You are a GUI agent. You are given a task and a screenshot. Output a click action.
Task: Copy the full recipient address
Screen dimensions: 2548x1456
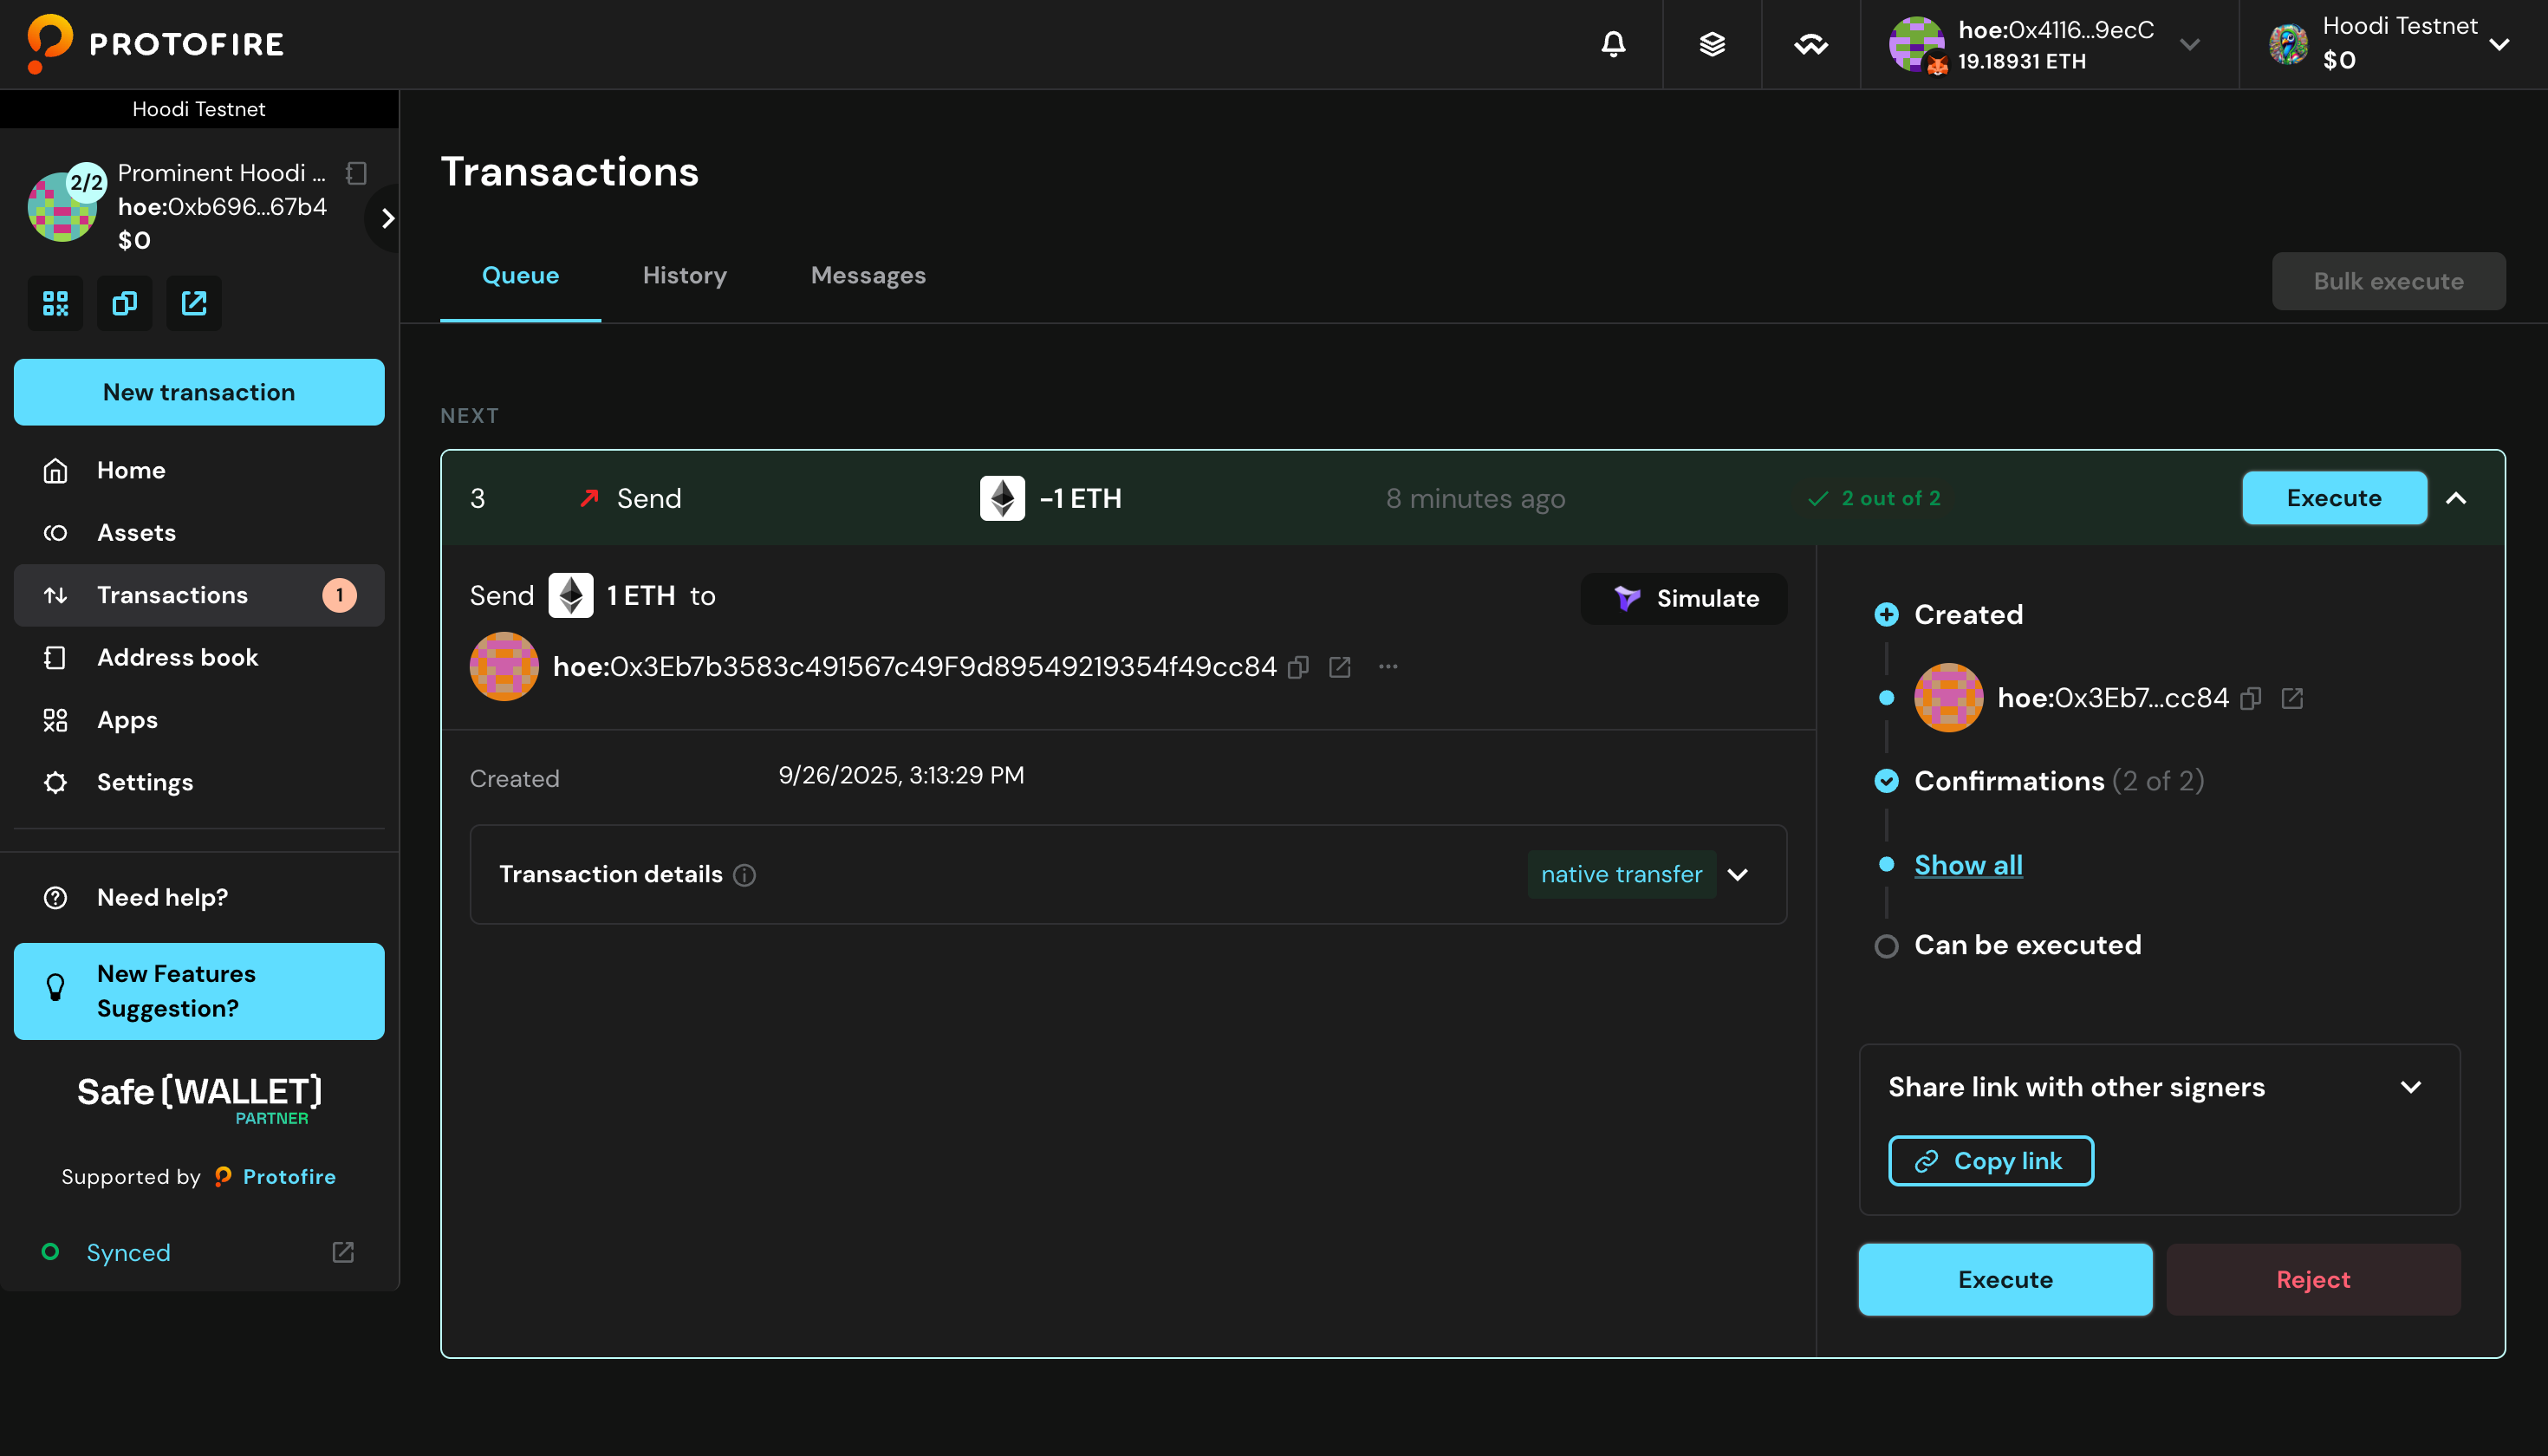(x=1298, y=667)
